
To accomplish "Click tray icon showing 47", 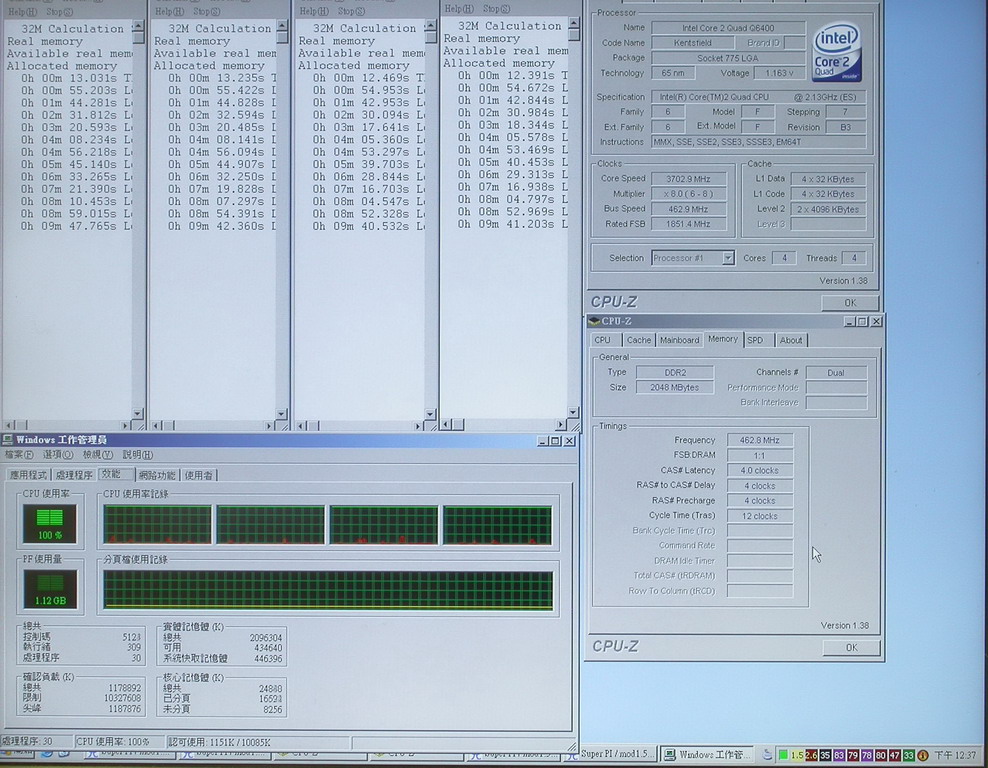I will click(894, 755).
